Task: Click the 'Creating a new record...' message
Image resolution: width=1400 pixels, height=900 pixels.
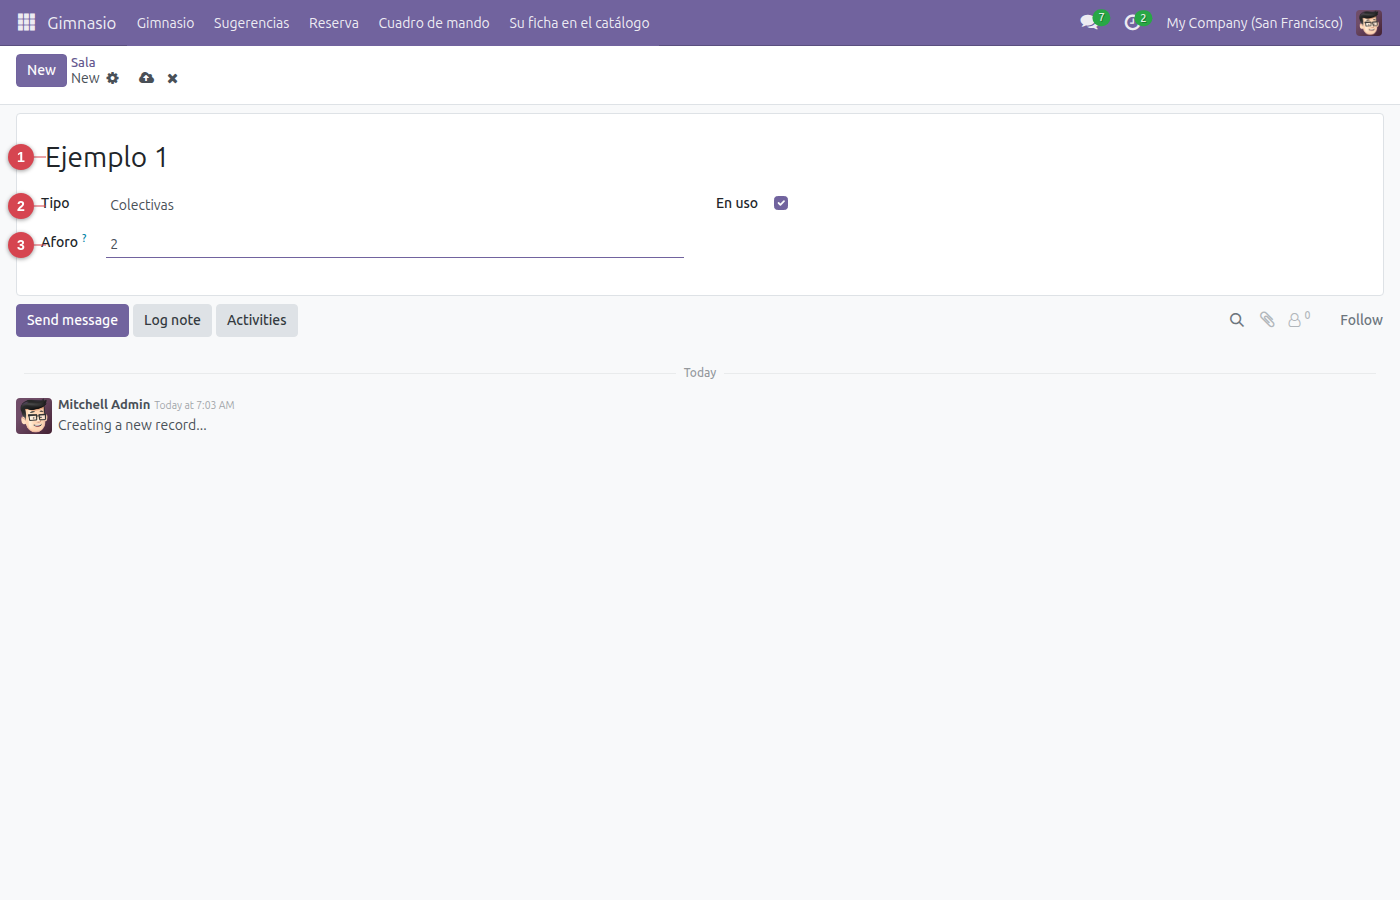Action: click(132, 425)
